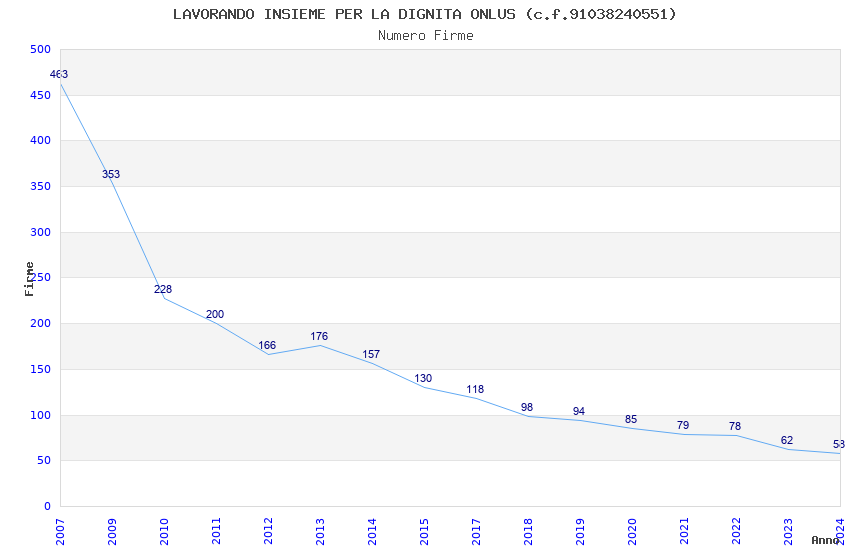Click the x-axis year 2013
The height and width of the screenshot is (550, 850).
pyautogui.click(x=320, y=532)
